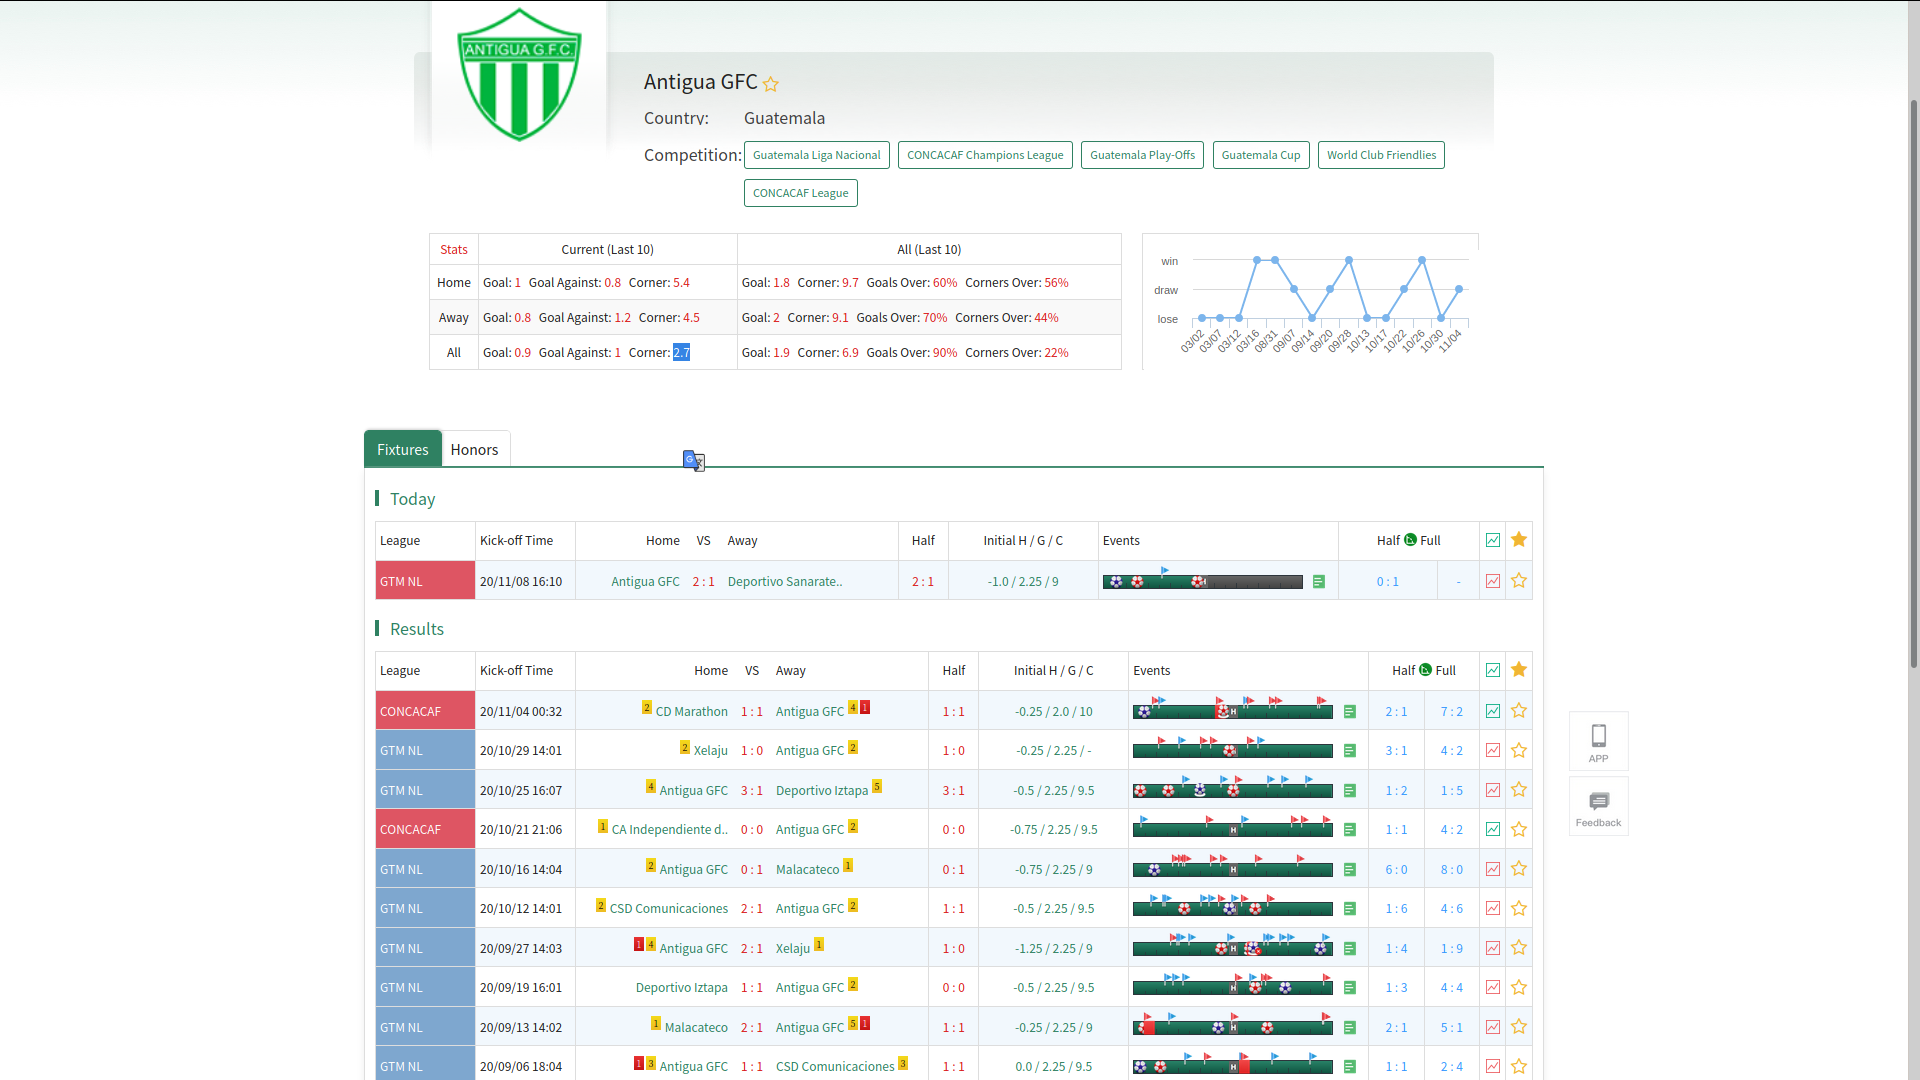This screenshot has height=1080, width=1920.
Task: Open match report for 20/09/19 Iztapa match
Action: tap(1350, 988)
